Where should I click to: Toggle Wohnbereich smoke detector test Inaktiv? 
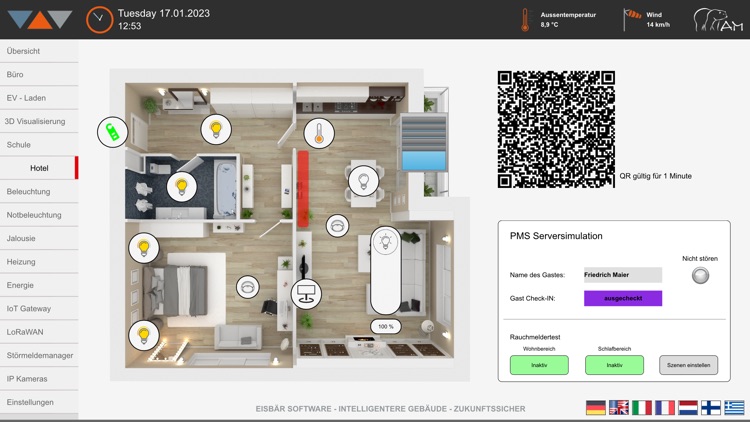(x=539, y=365)
